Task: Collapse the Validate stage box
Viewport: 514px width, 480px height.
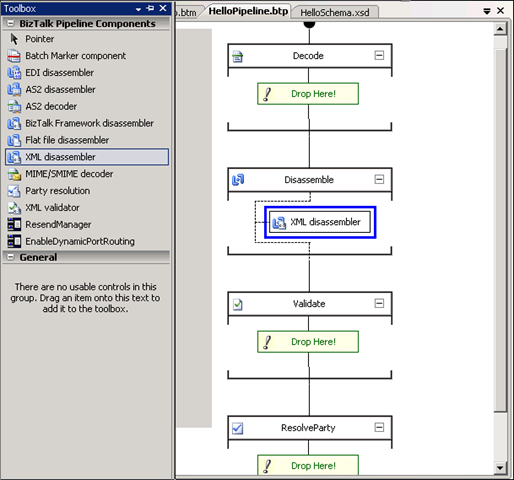Action: 379,303
